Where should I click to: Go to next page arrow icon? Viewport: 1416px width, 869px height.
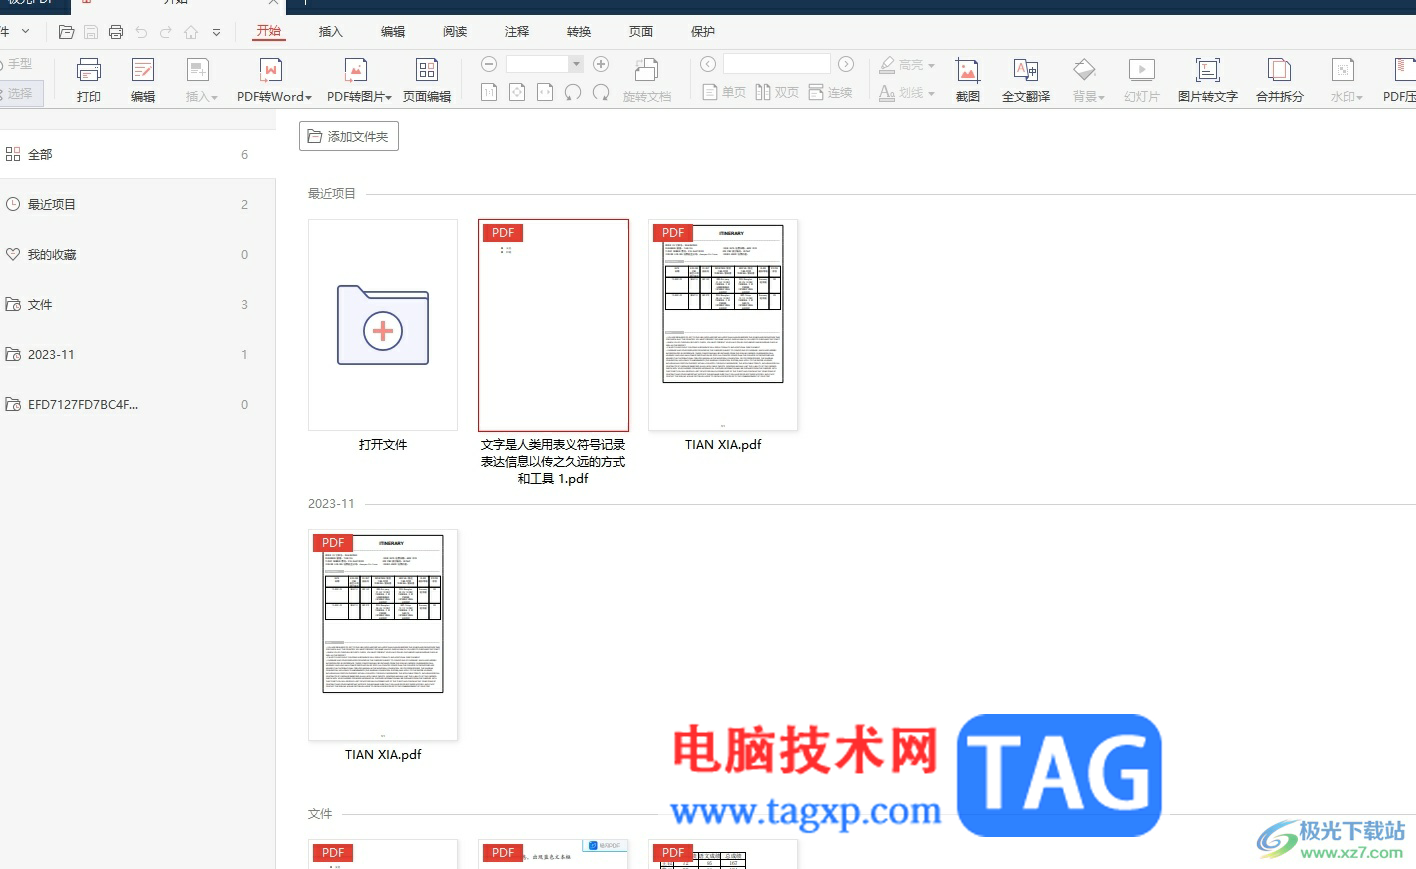(846, 64)
